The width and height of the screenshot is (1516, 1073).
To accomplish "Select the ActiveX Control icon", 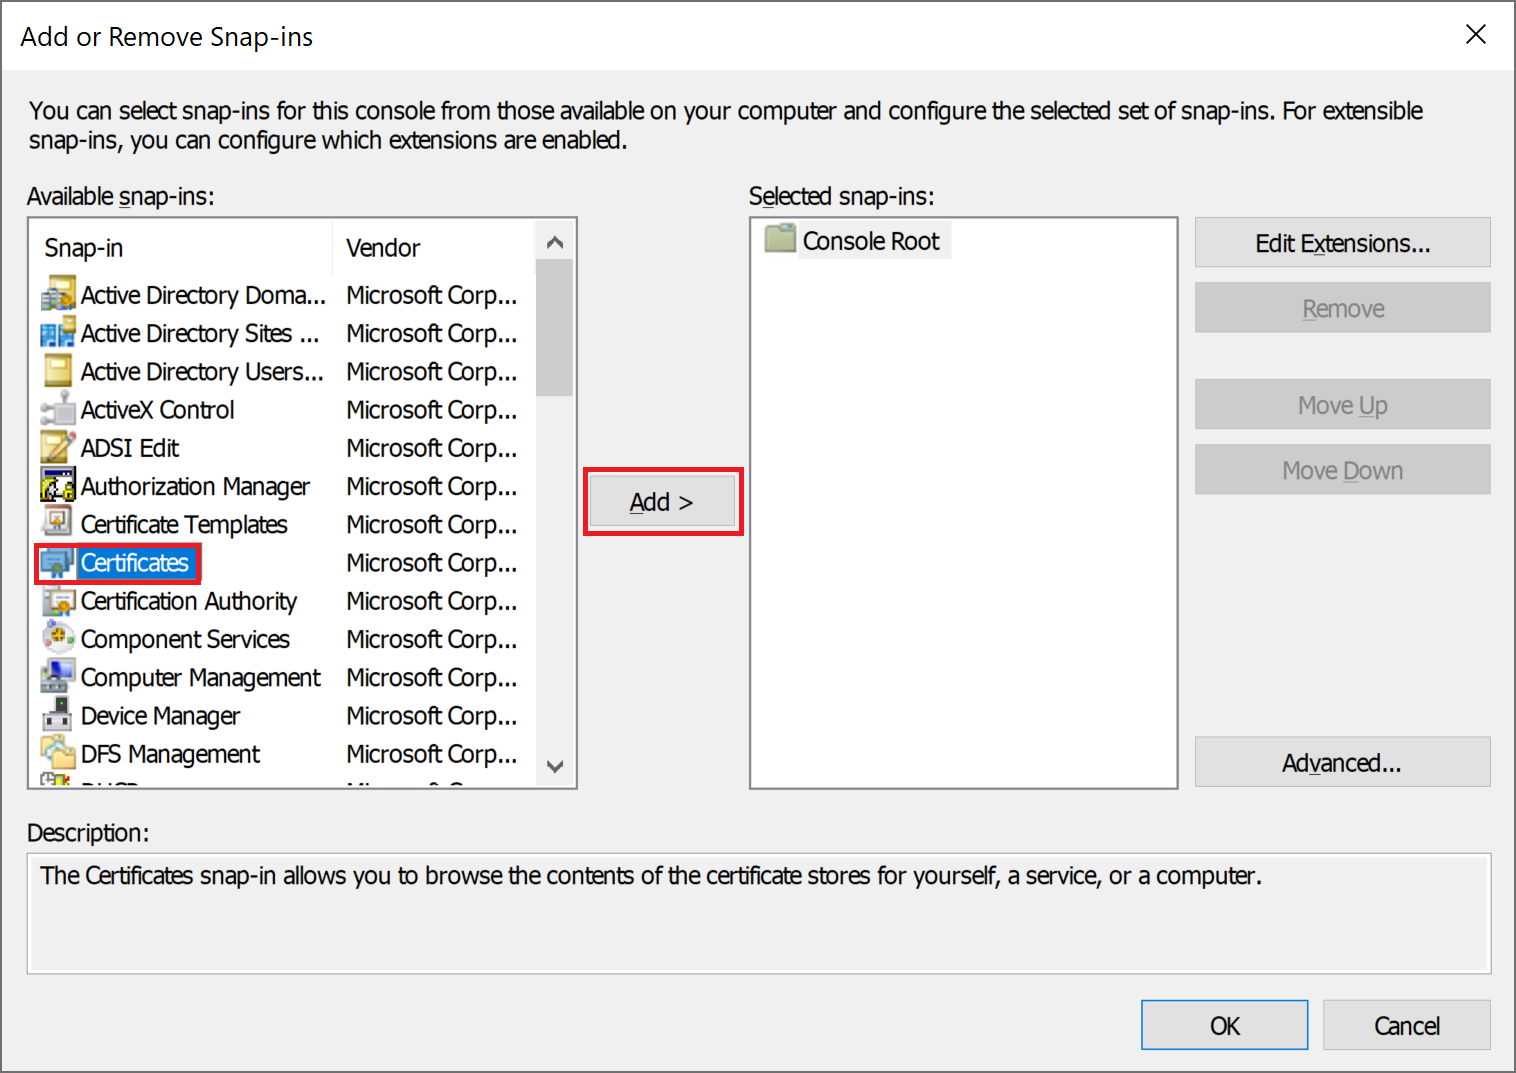I will [x=58, y=410].
